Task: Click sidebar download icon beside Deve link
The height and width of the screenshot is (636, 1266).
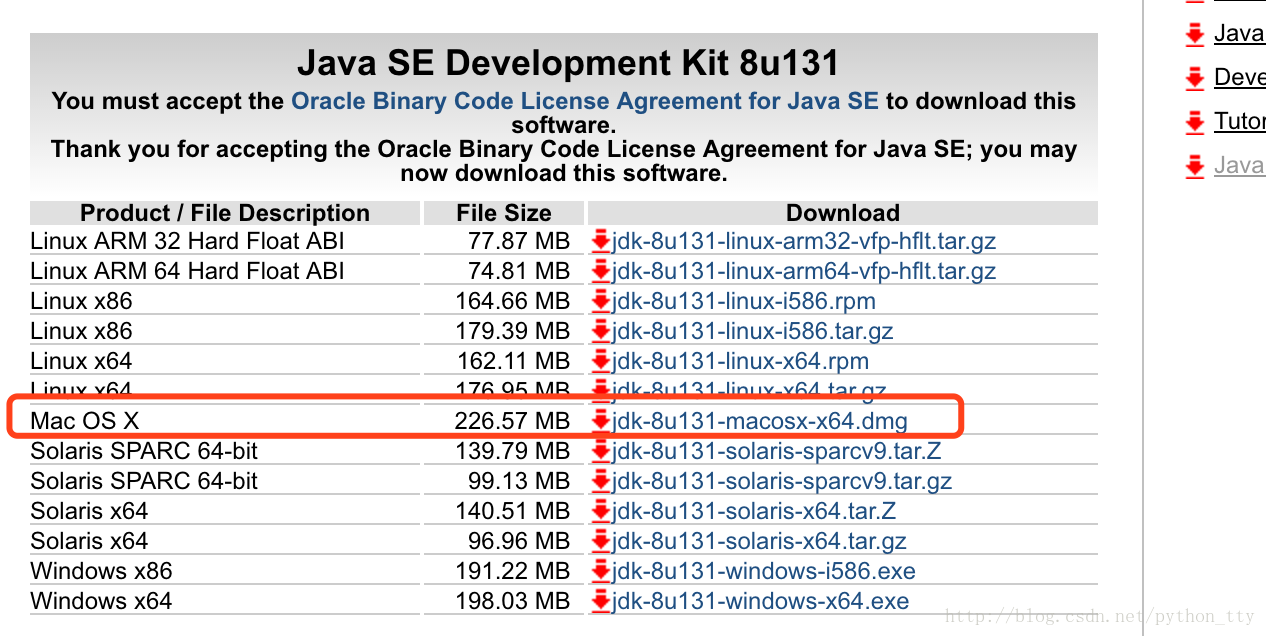Action: (1194, 79)
